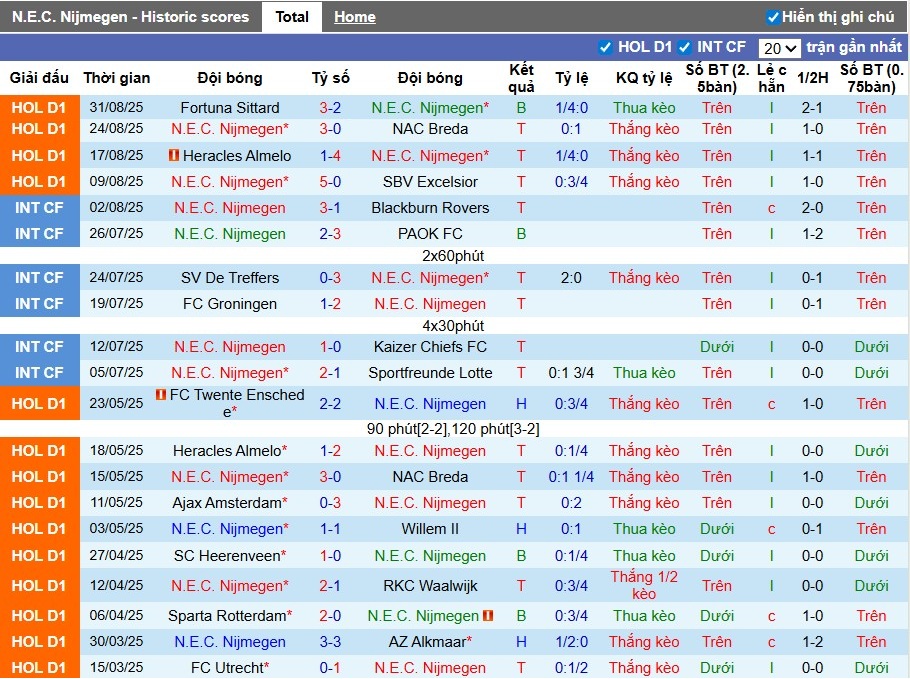910x679 pixels.
Task: Open FC Utrecht team link
Action: (227, 668)
